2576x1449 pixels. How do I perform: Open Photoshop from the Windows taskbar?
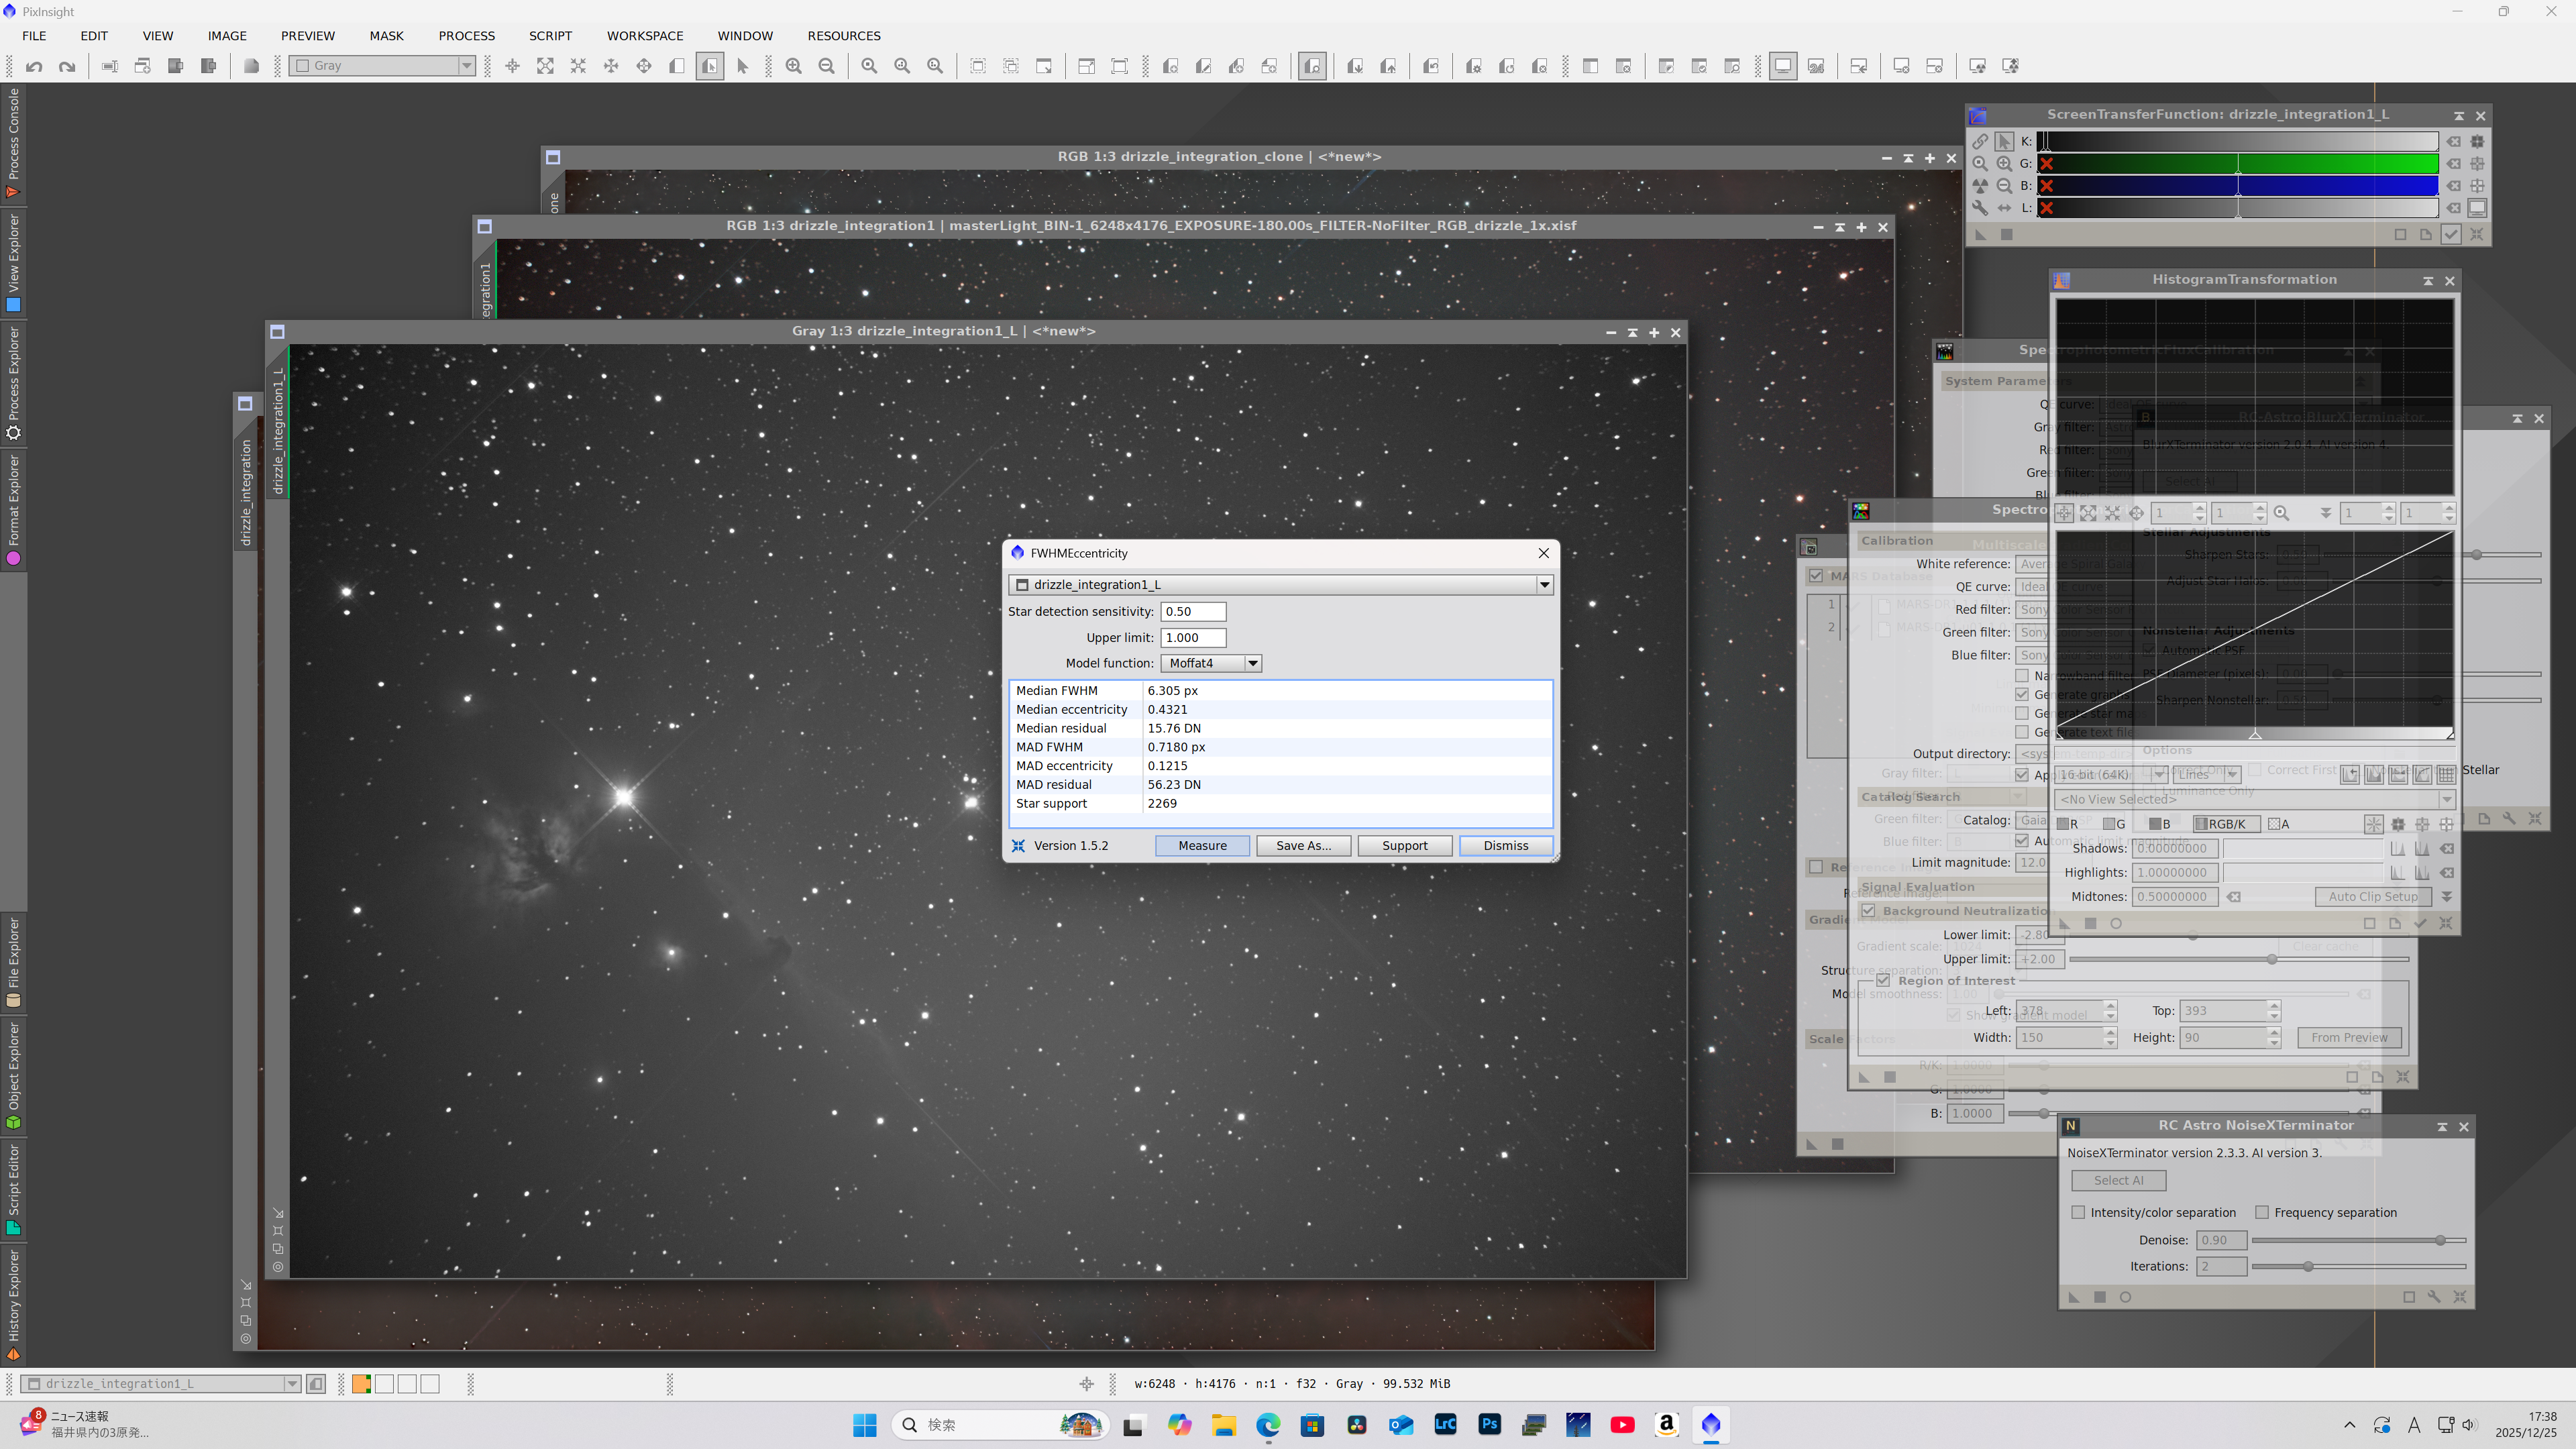pos(1489,1424)
